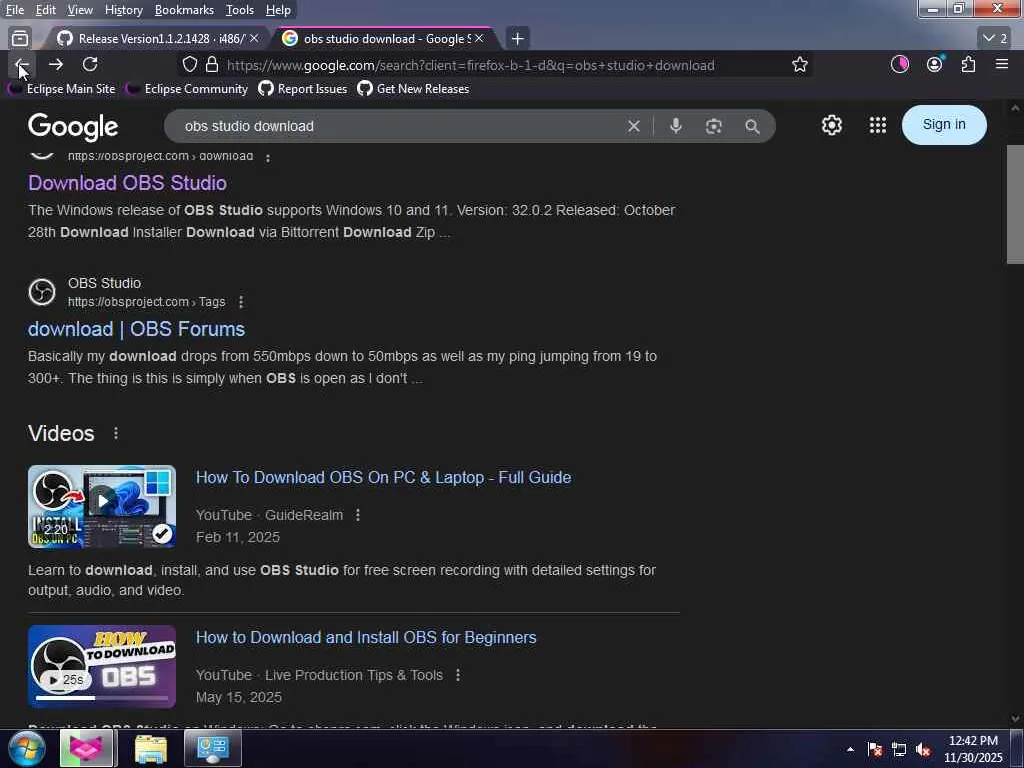The width and height of the screenshot is (1024, 768).
Task: Play the GuideRealm video thumbnail
Action: click(x=102, y=507)
